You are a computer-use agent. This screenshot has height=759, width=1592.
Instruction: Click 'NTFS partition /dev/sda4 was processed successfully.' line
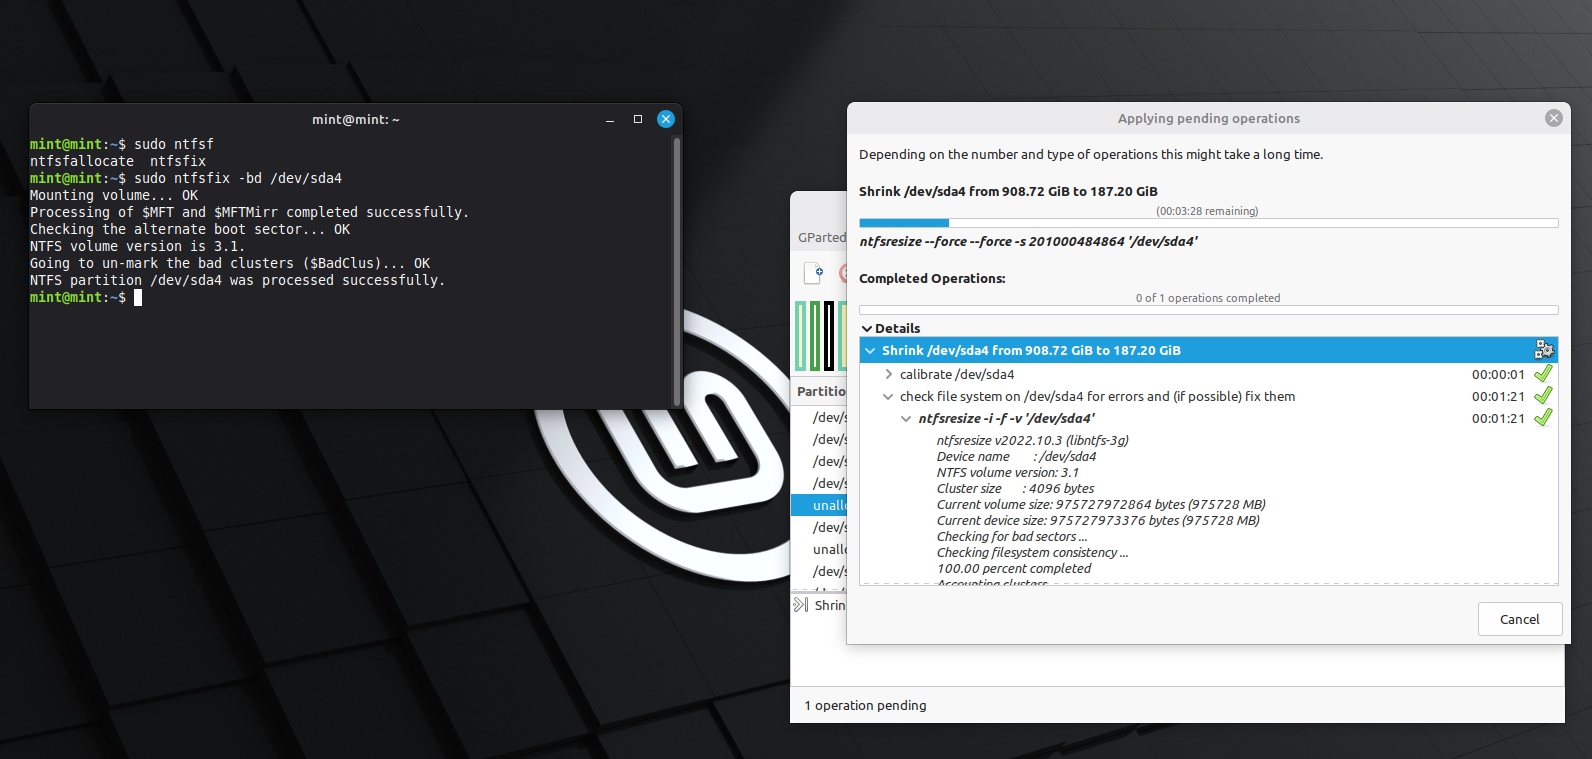237,280
